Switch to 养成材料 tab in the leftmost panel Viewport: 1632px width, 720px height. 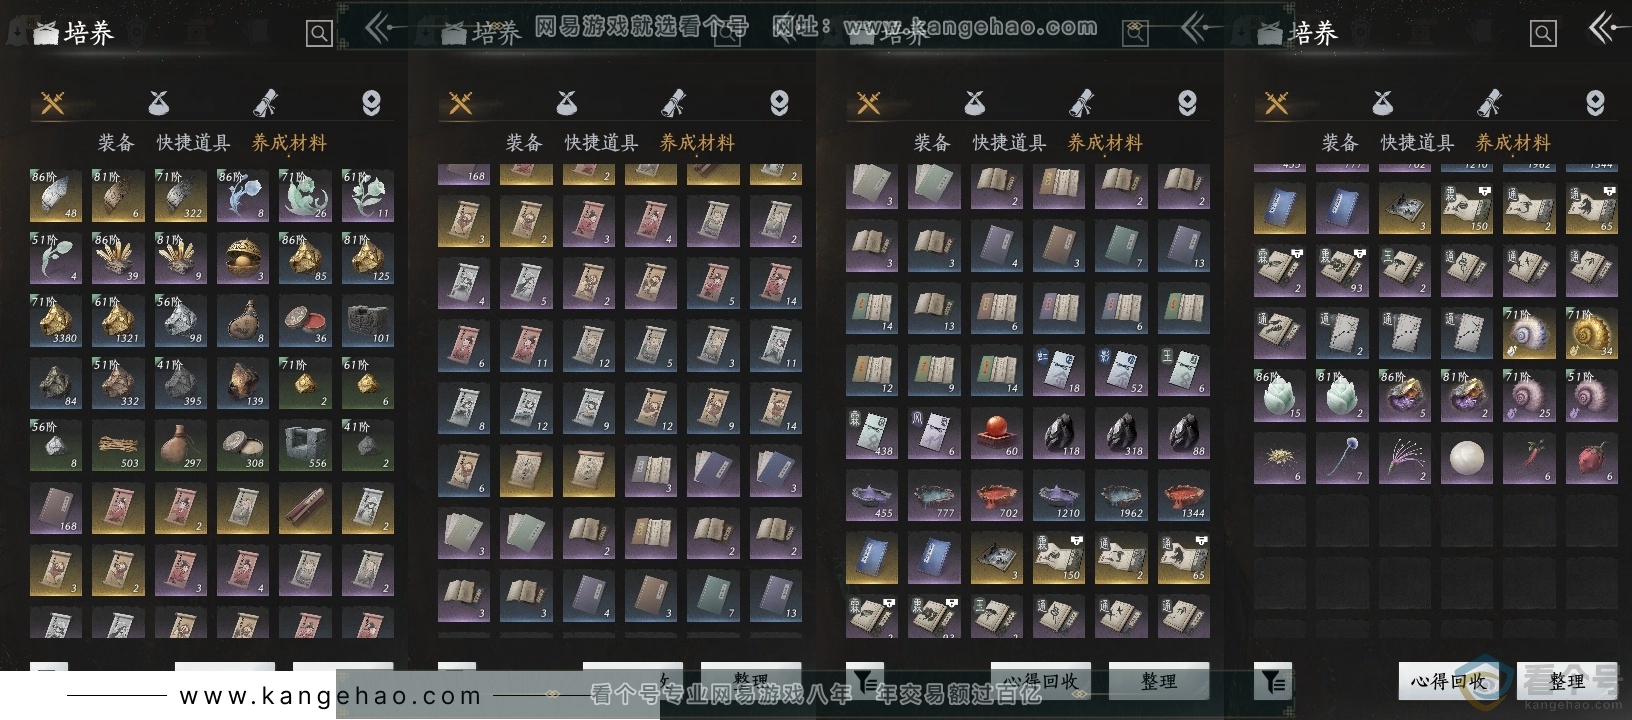point(289,143)
